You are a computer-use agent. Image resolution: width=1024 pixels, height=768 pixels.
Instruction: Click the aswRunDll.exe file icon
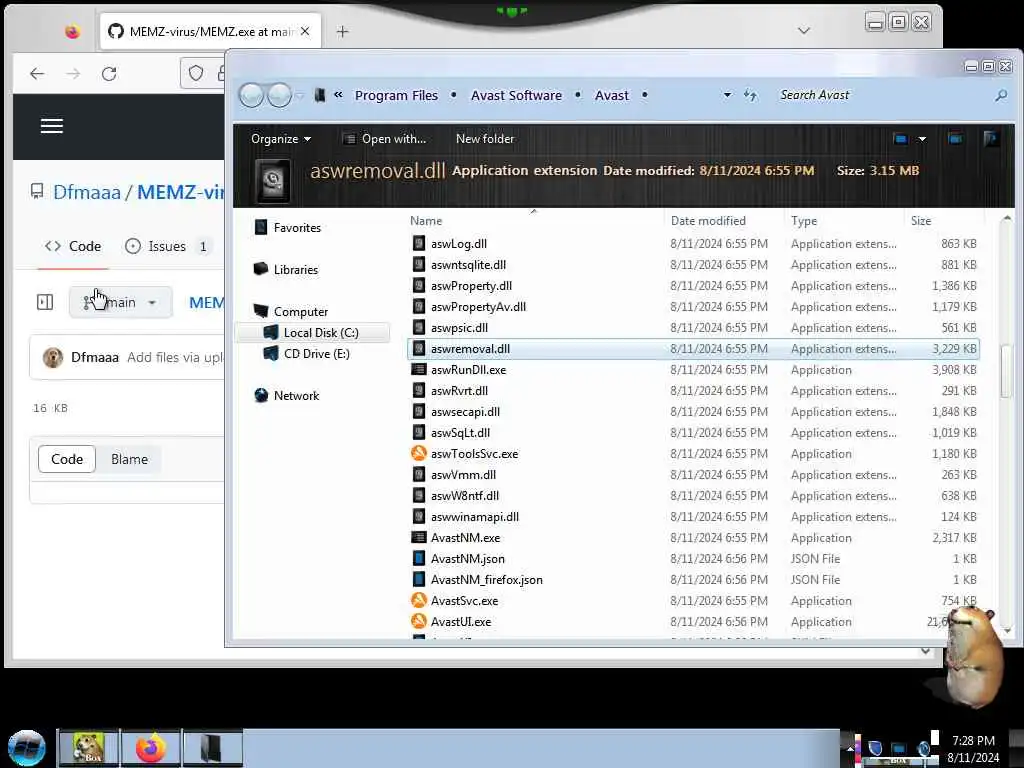419,370
